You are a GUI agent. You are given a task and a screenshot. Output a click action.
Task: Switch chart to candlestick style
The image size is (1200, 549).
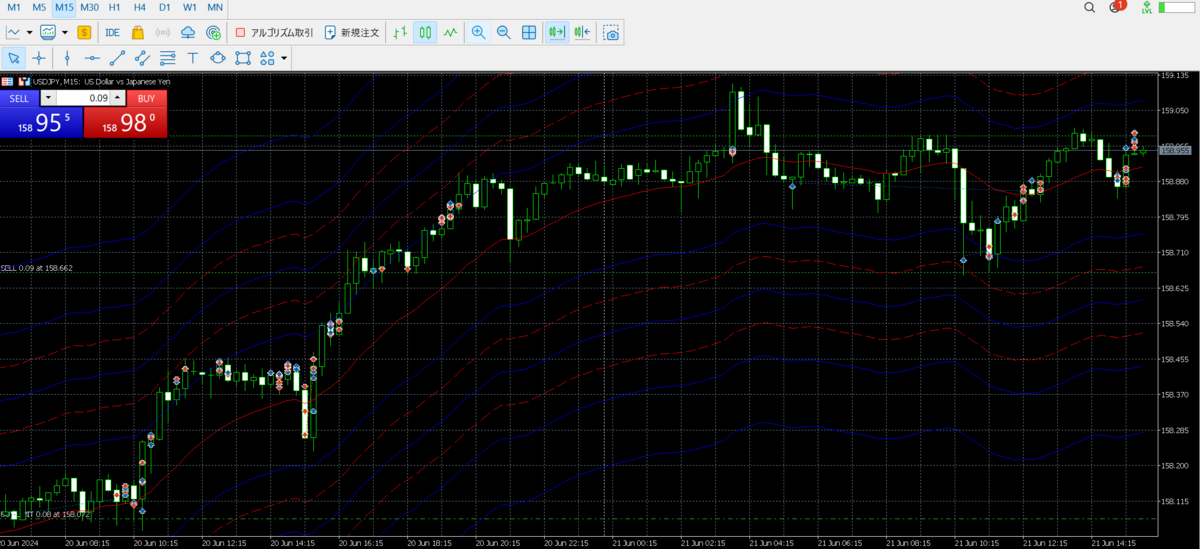[426, 32]
